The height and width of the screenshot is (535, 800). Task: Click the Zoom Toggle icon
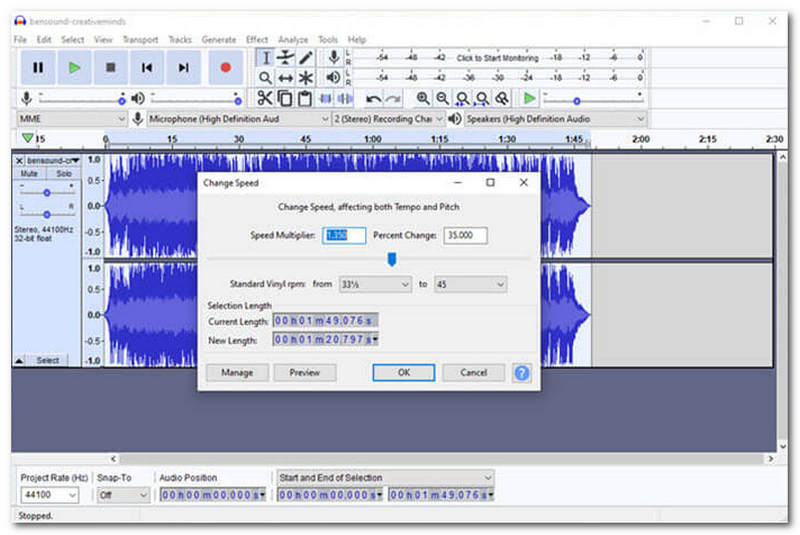tap(502, 98)
